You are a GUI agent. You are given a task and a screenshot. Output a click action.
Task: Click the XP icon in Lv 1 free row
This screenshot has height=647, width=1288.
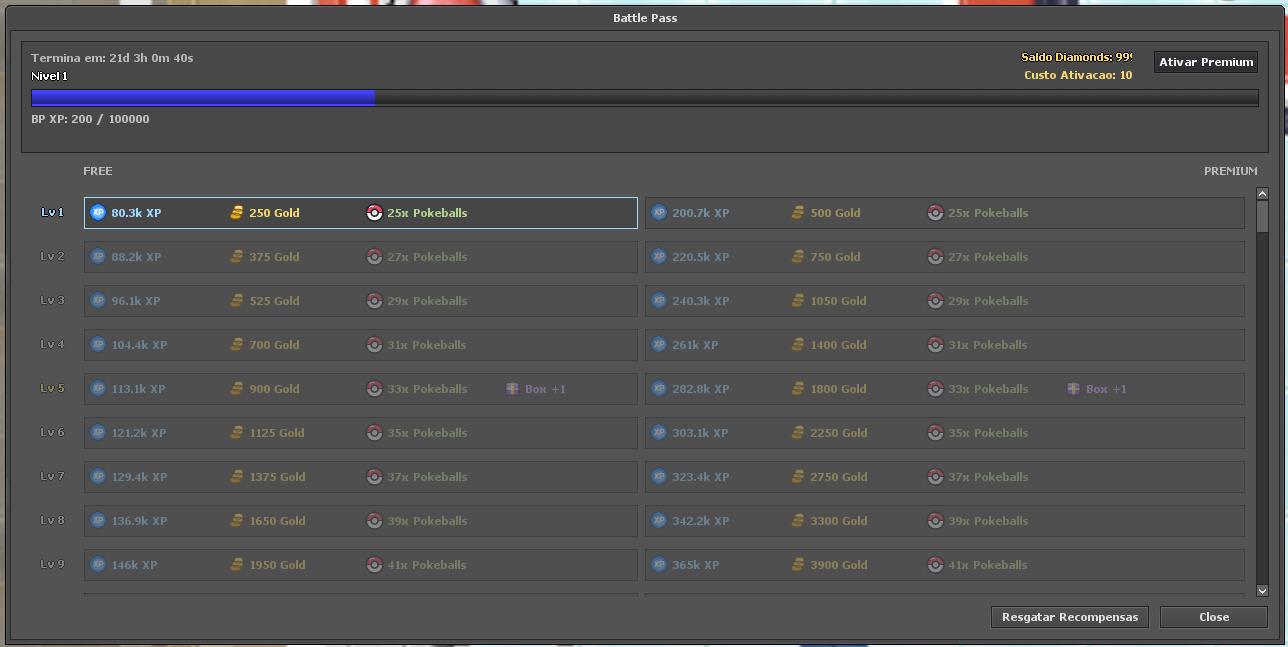(x=98, y=213)
